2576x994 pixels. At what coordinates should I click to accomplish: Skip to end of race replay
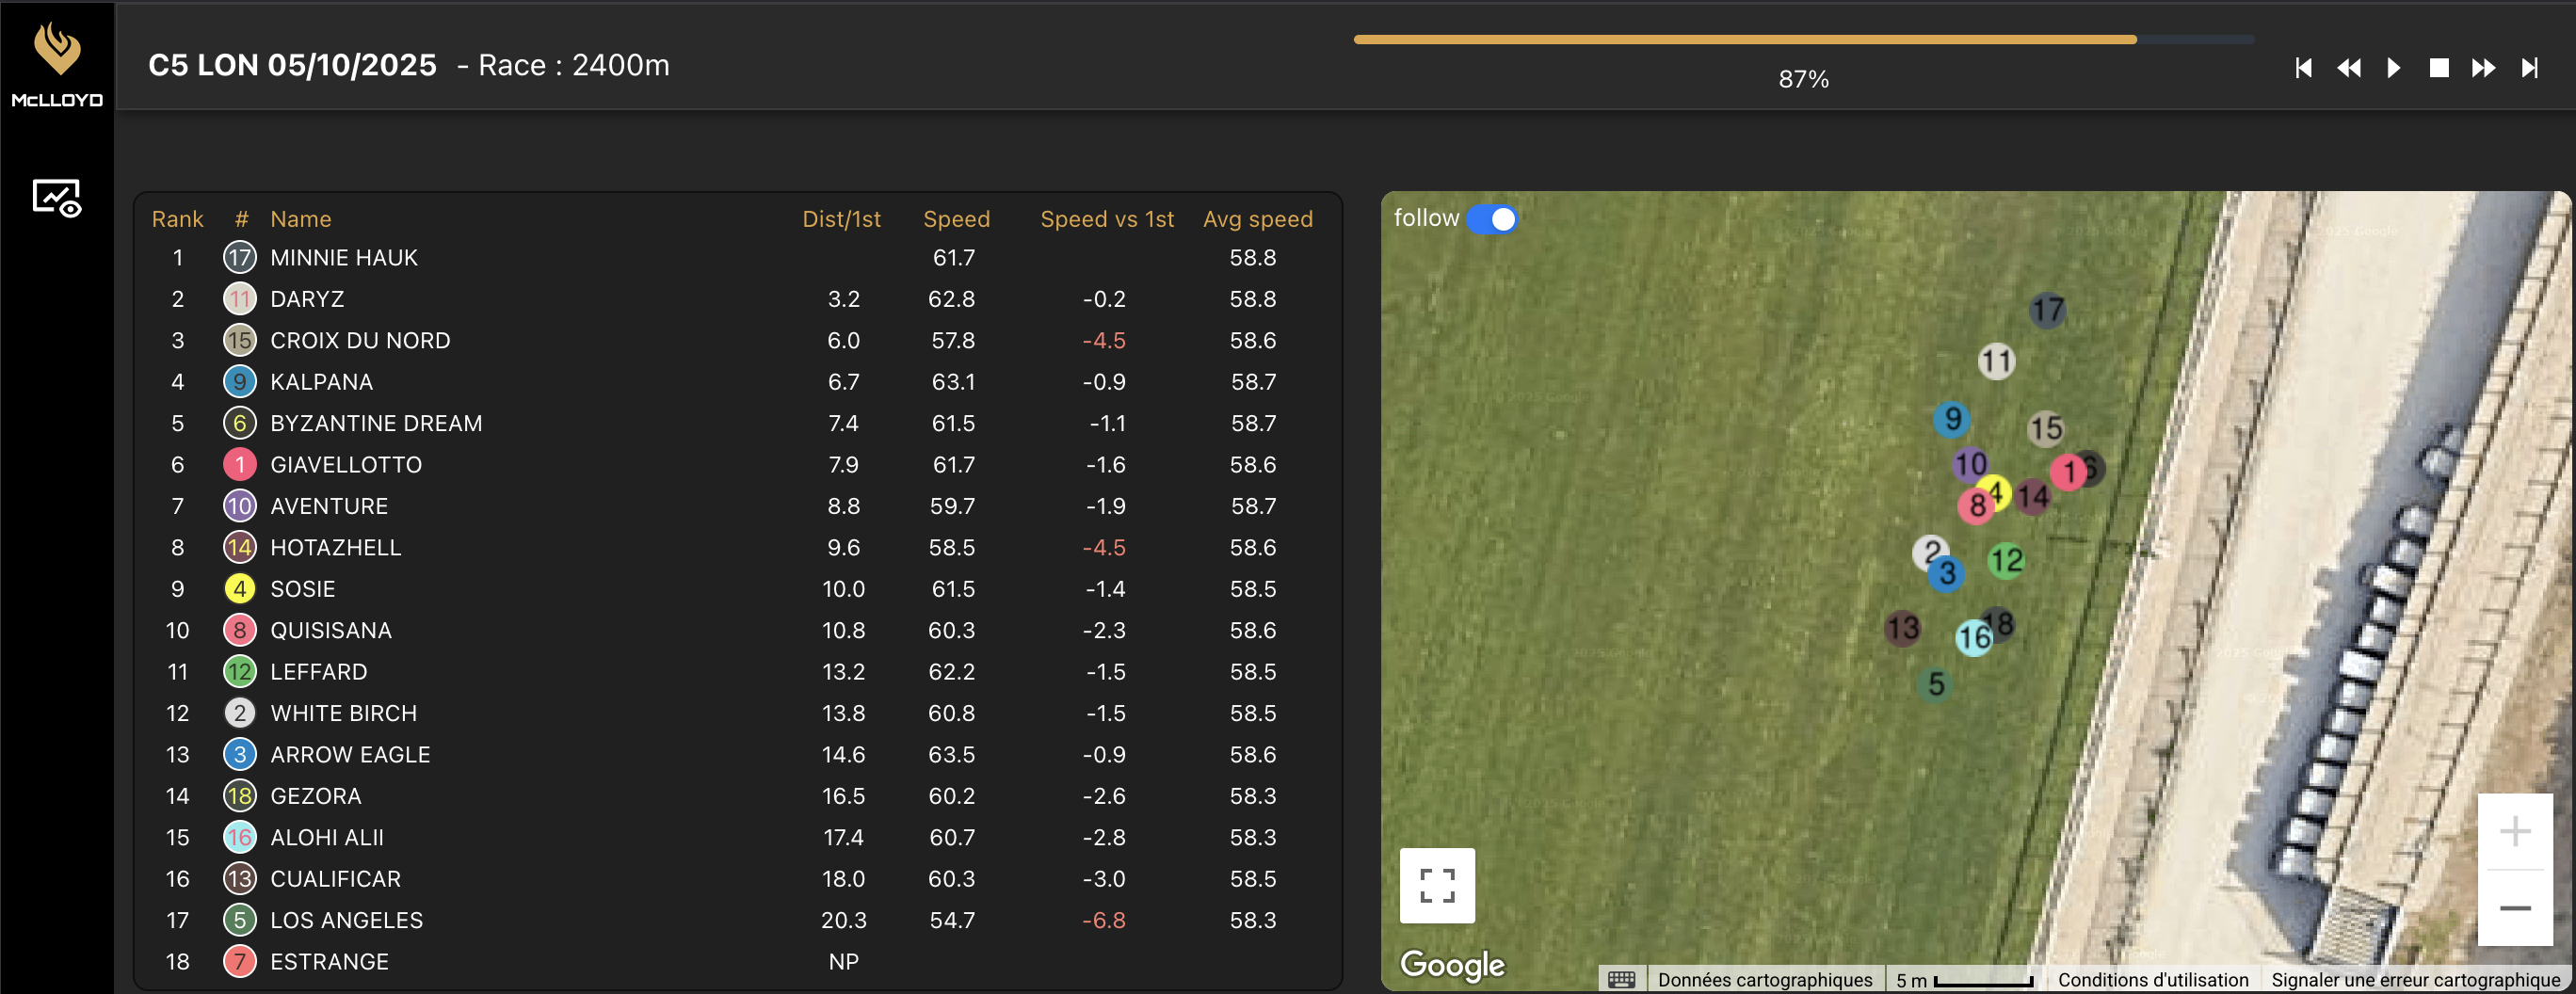point(2529,68)
